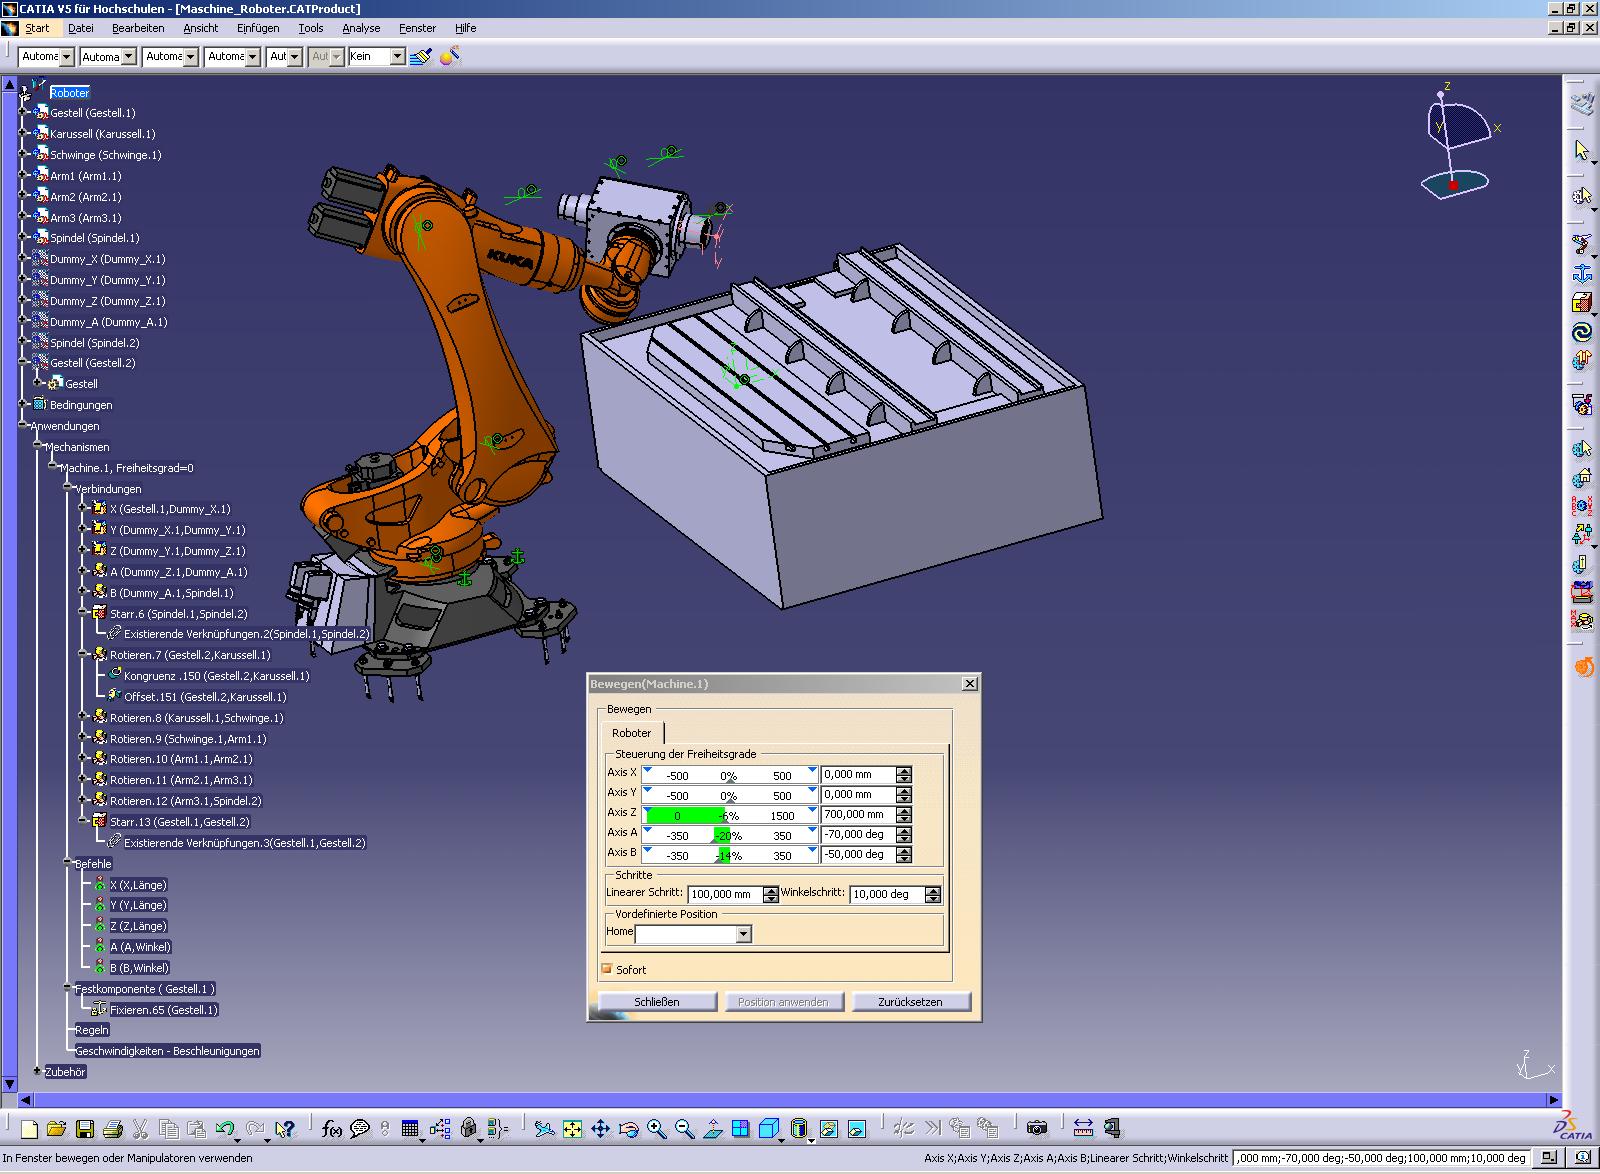
Task: Select the Pan arrows tool
Action: click(600, 1129)
